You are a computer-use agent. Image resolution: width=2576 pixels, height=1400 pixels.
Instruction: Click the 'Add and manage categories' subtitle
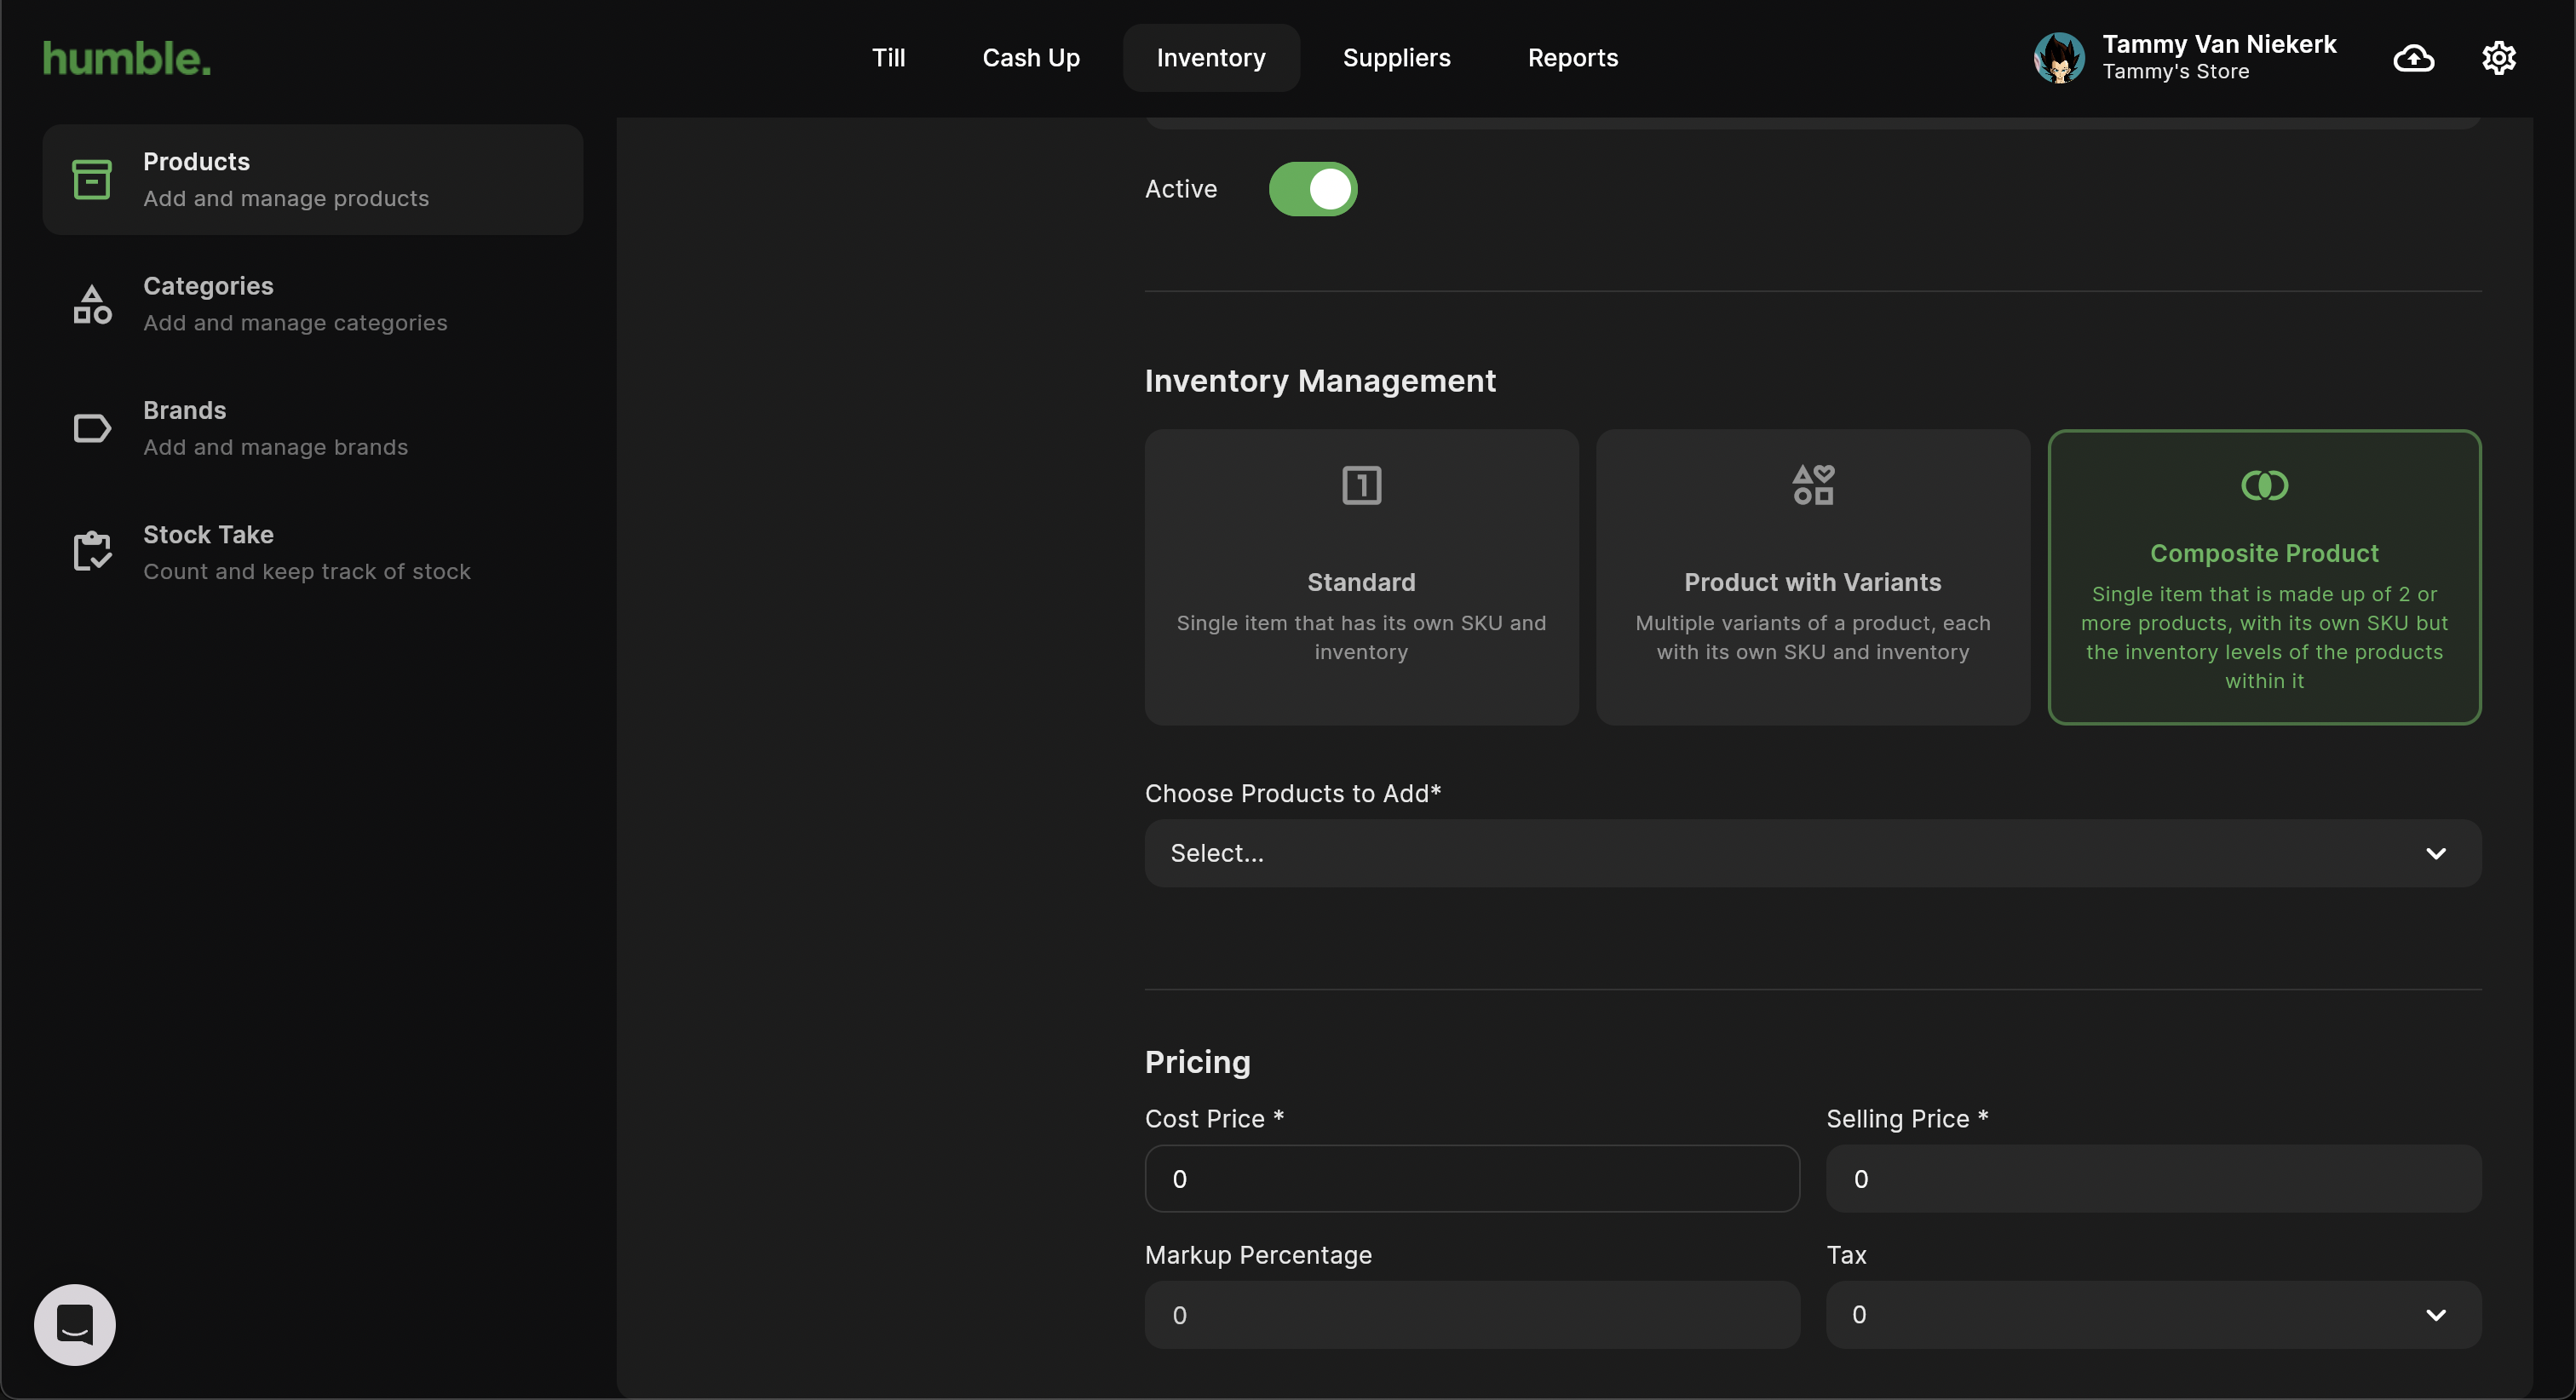point(295,323)
